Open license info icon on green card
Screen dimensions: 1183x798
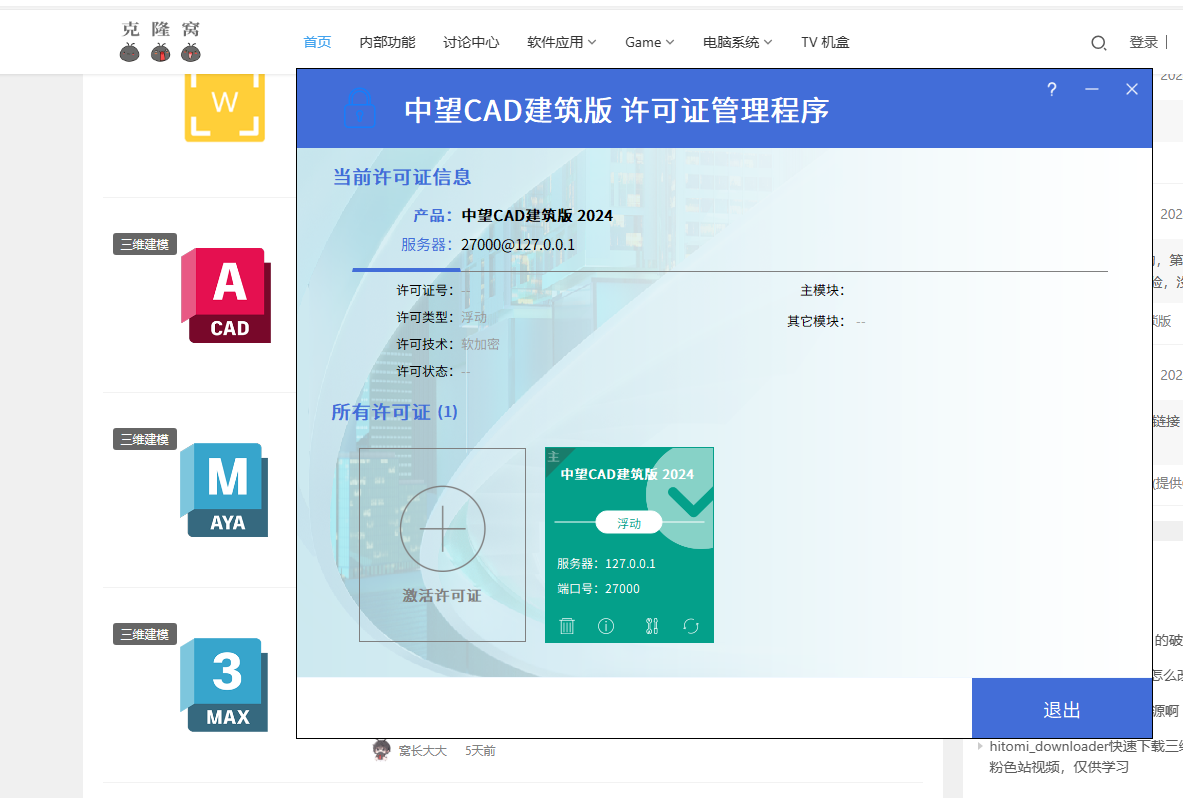[x=606, y=626]
